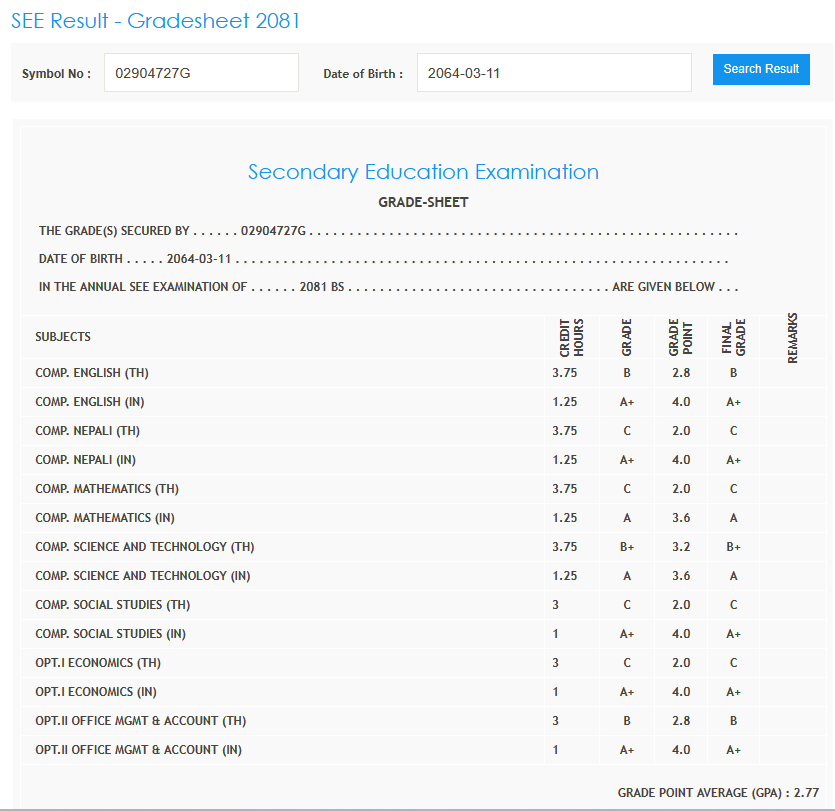Click OPT.II OFFICE MGMT & ACCOUNT (IN) row
This screenshot has width=835, height=811.
[138, 750]
